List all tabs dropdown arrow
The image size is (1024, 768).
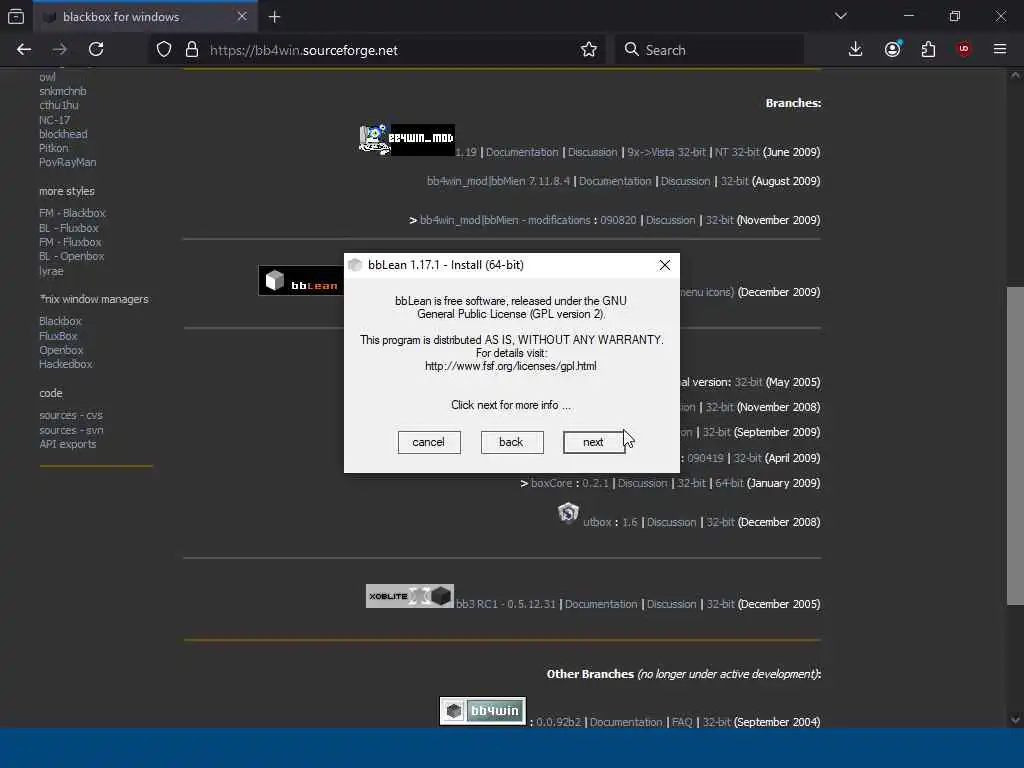pyautogui.click(x=841, y=16)
